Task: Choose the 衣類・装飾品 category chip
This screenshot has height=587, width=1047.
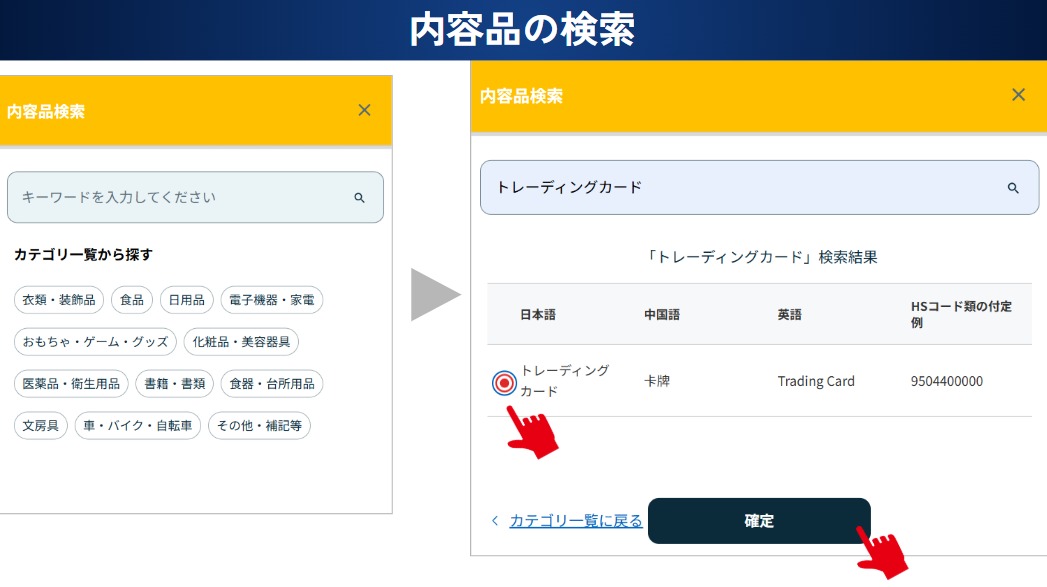Action: [x=59, y=299]
